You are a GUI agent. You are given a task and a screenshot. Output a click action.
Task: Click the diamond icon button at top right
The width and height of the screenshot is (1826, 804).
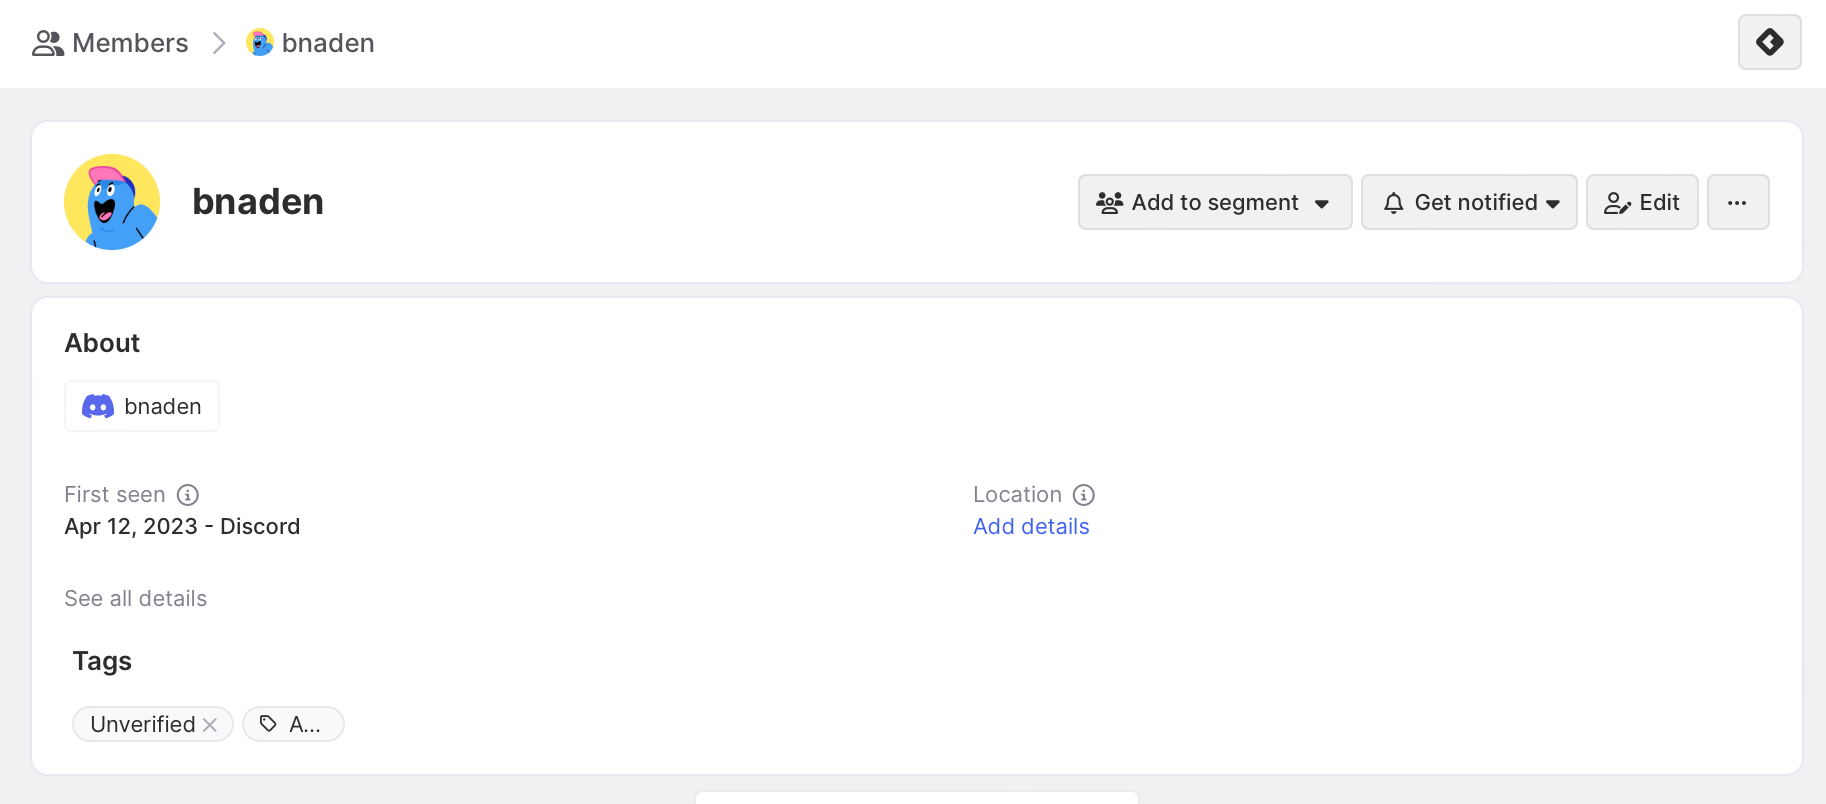tap(1769, 42)
